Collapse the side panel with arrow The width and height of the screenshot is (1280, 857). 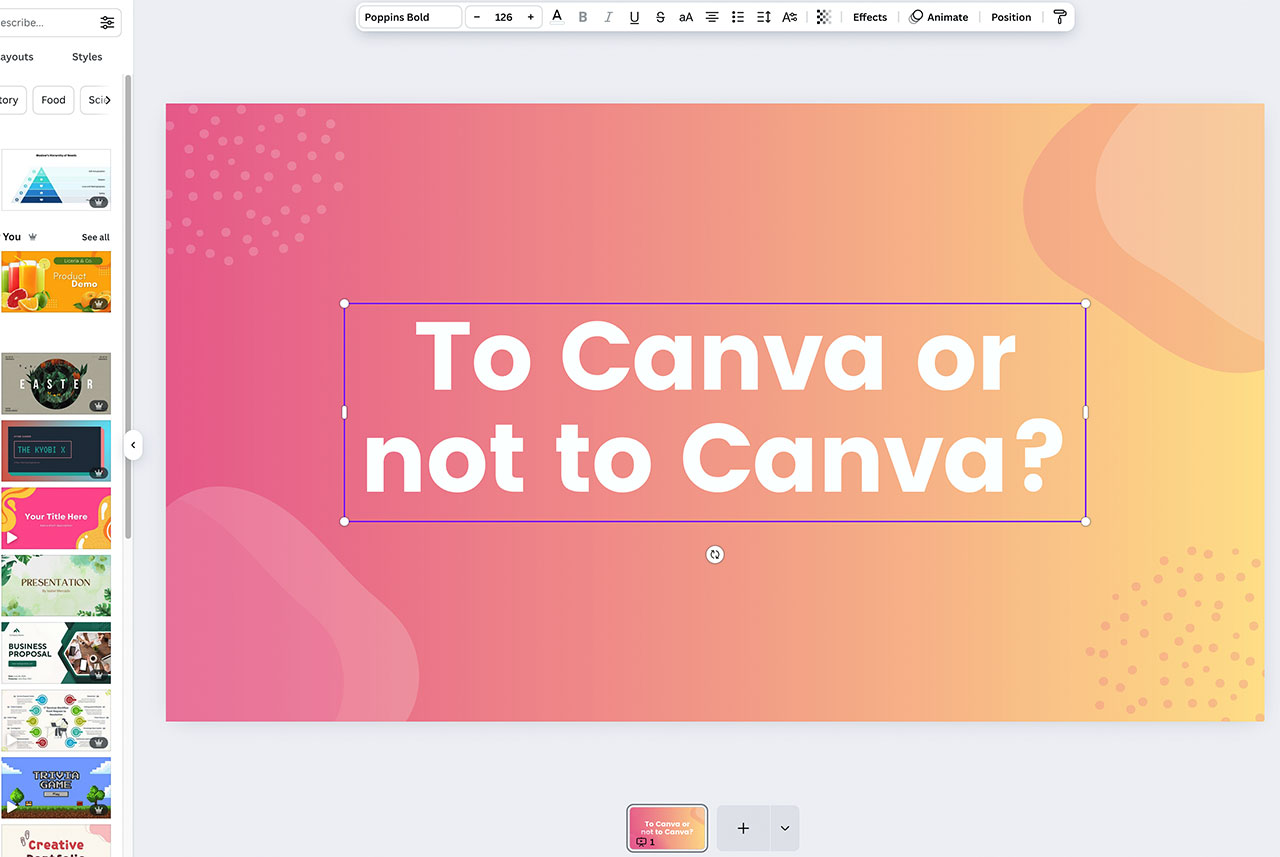point(133,445)
